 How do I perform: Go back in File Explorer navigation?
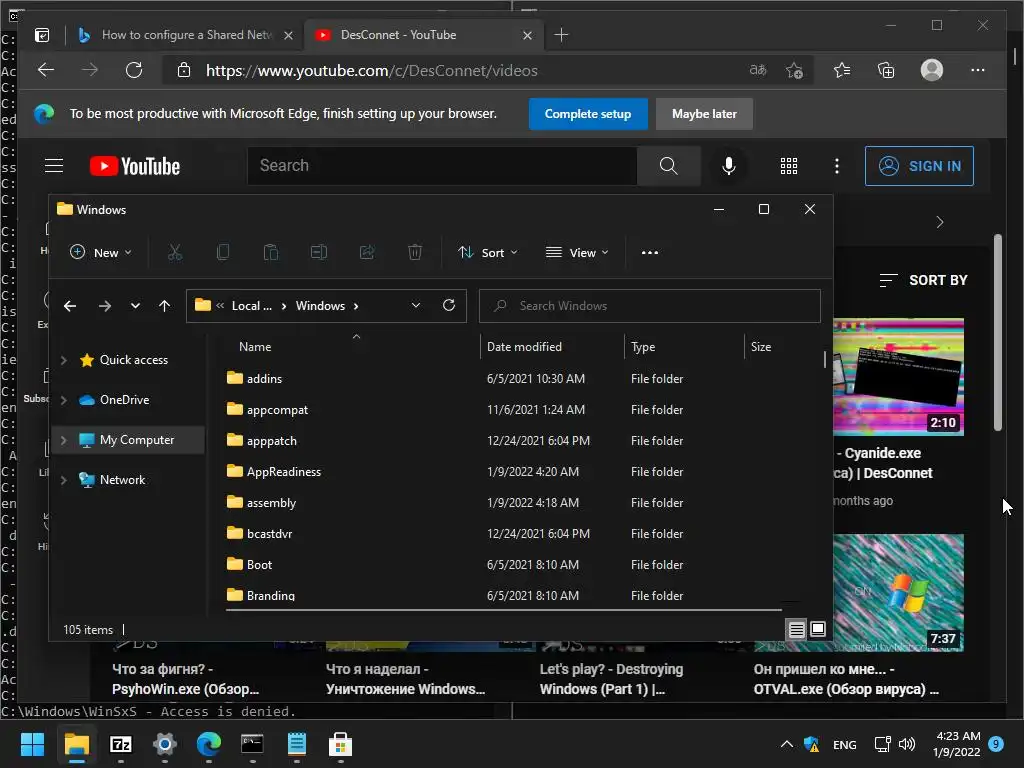point(70,306)
